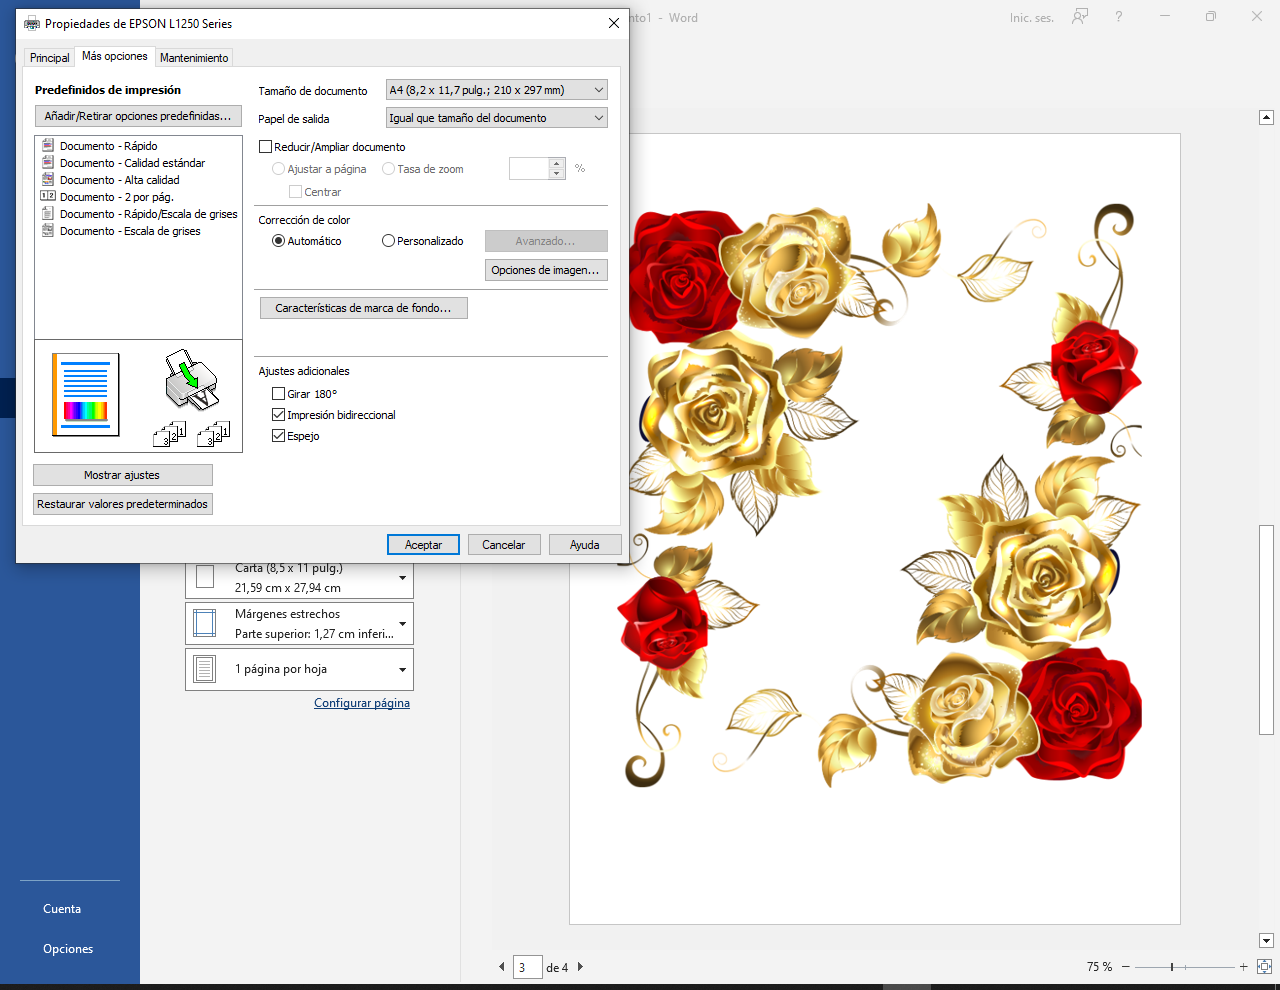Open 'Configurar página' link
1280x990 pixels.
pos(362,703)
